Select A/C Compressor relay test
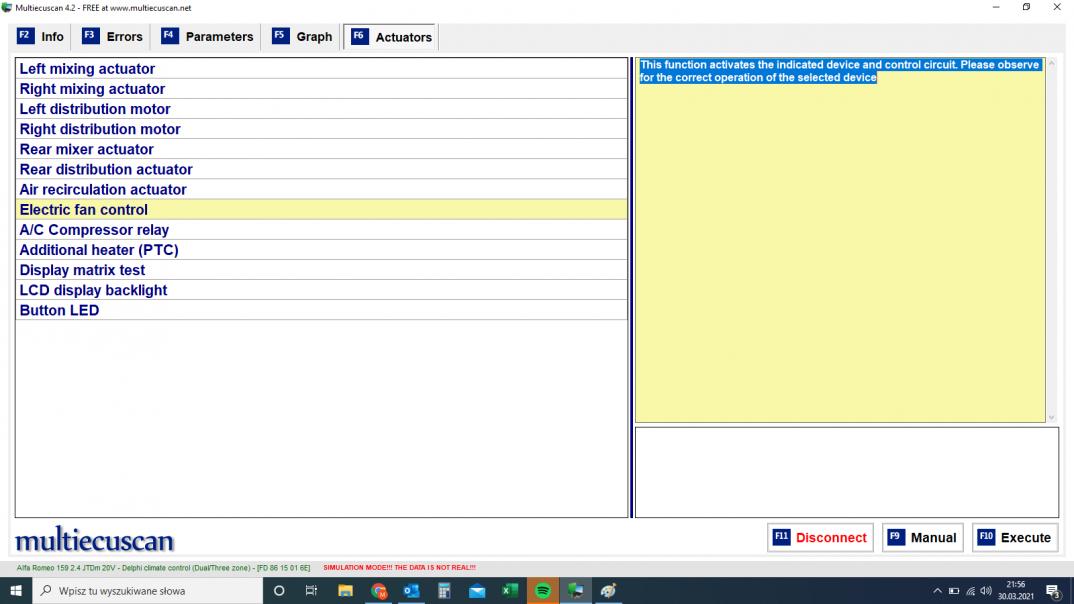1074x604 pixels. [321, 230]
